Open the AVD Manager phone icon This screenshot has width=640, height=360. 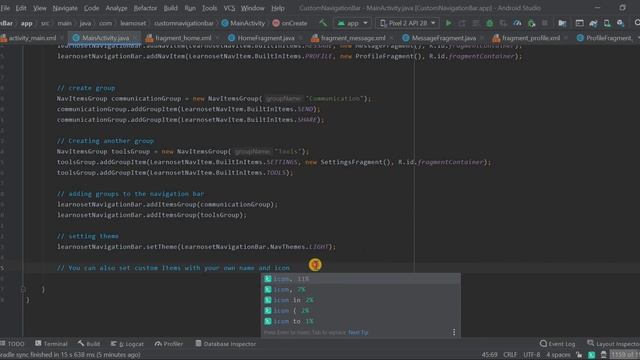(x=607, y=23)
